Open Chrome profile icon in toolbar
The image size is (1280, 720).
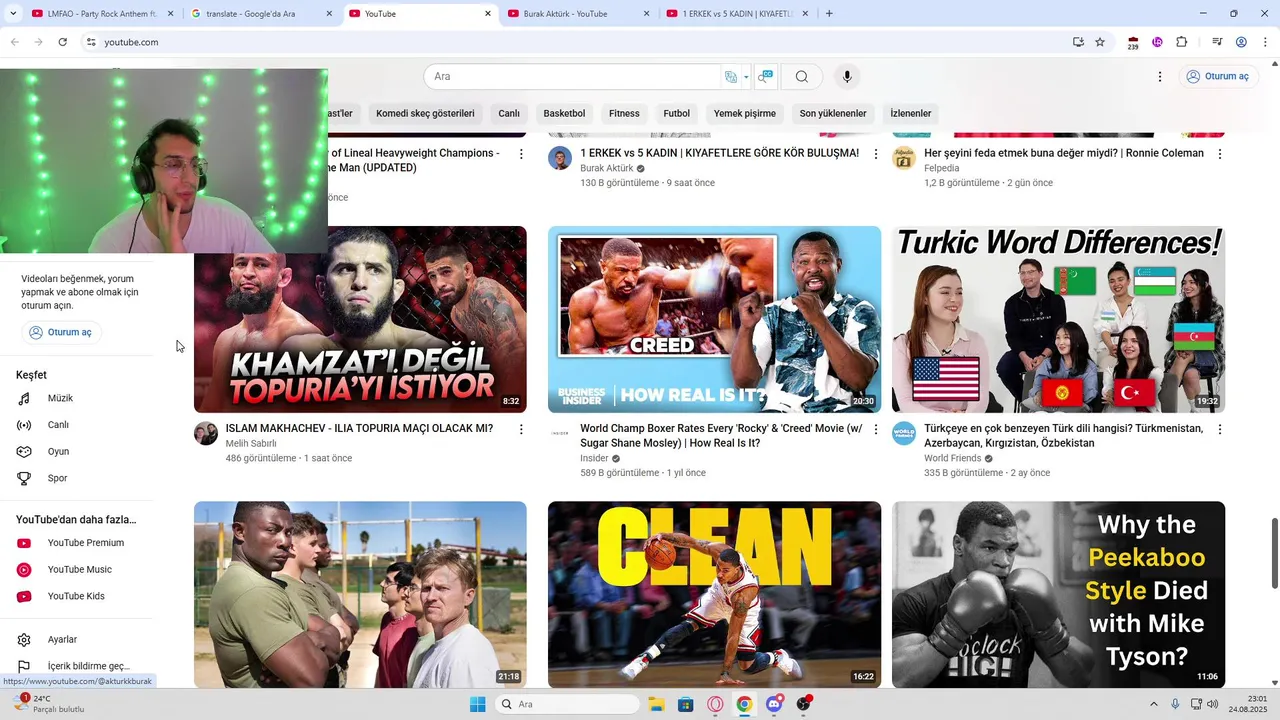1241,42
